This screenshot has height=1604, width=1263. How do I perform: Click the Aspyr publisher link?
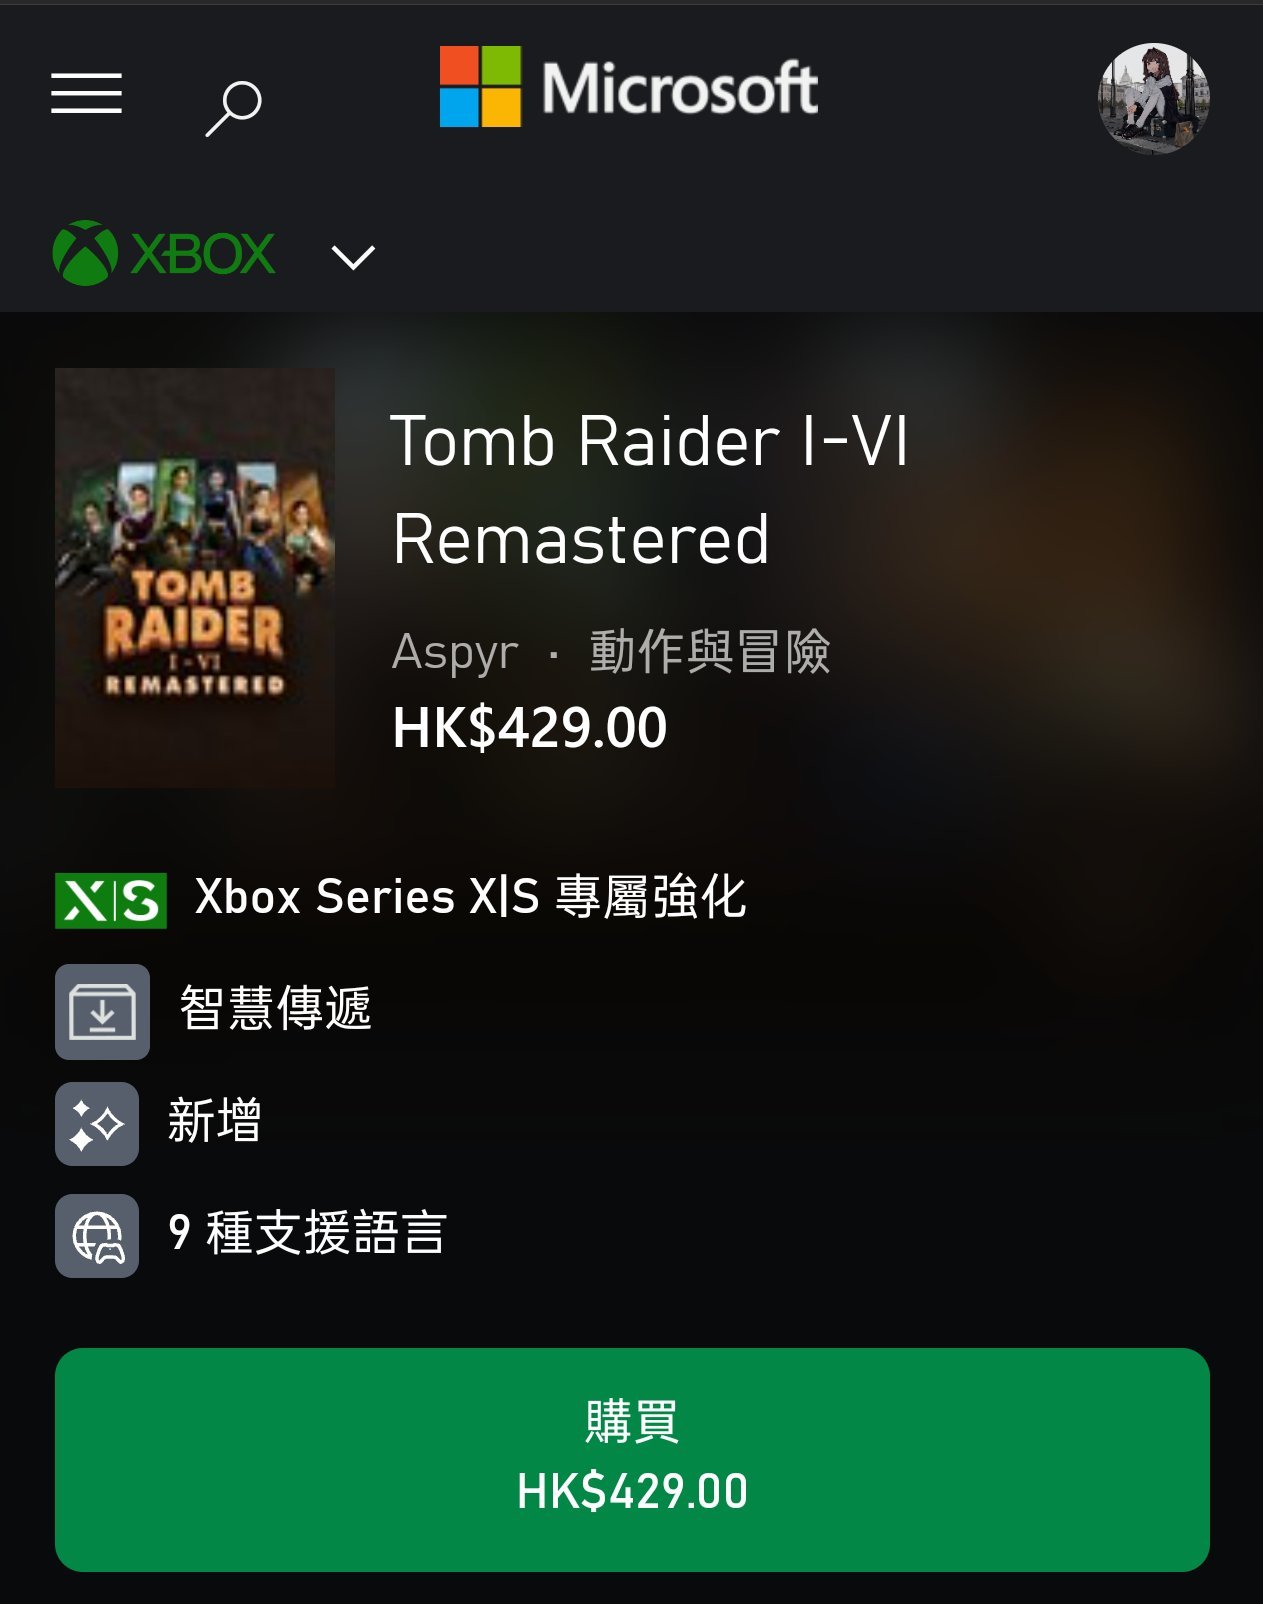click(455, 652)
